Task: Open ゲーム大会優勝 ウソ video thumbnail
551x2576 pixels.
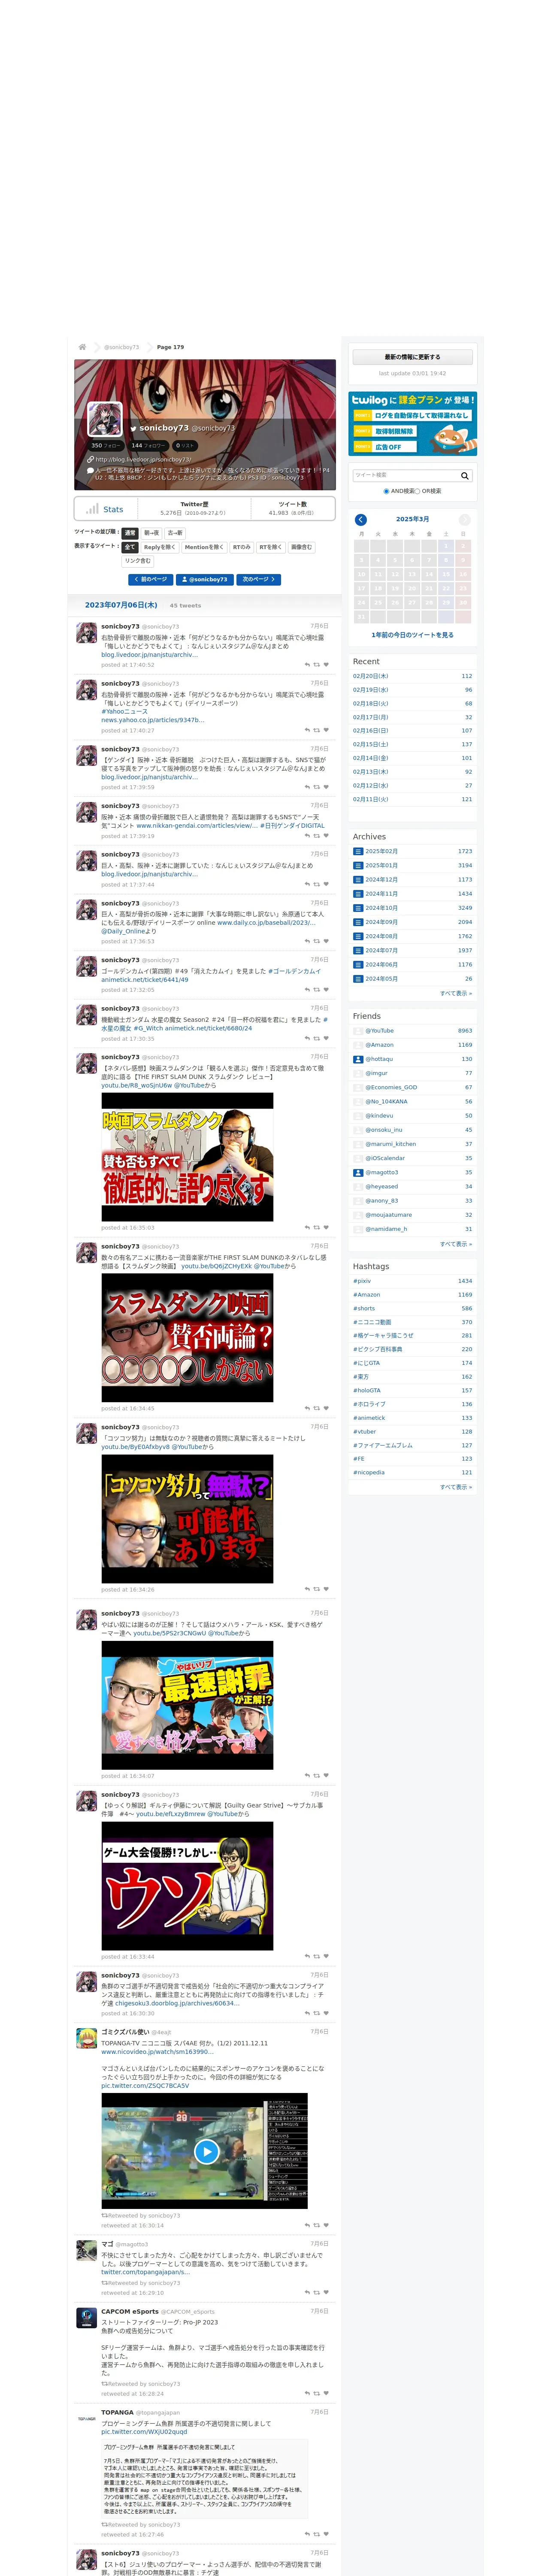Action: 187,1885
